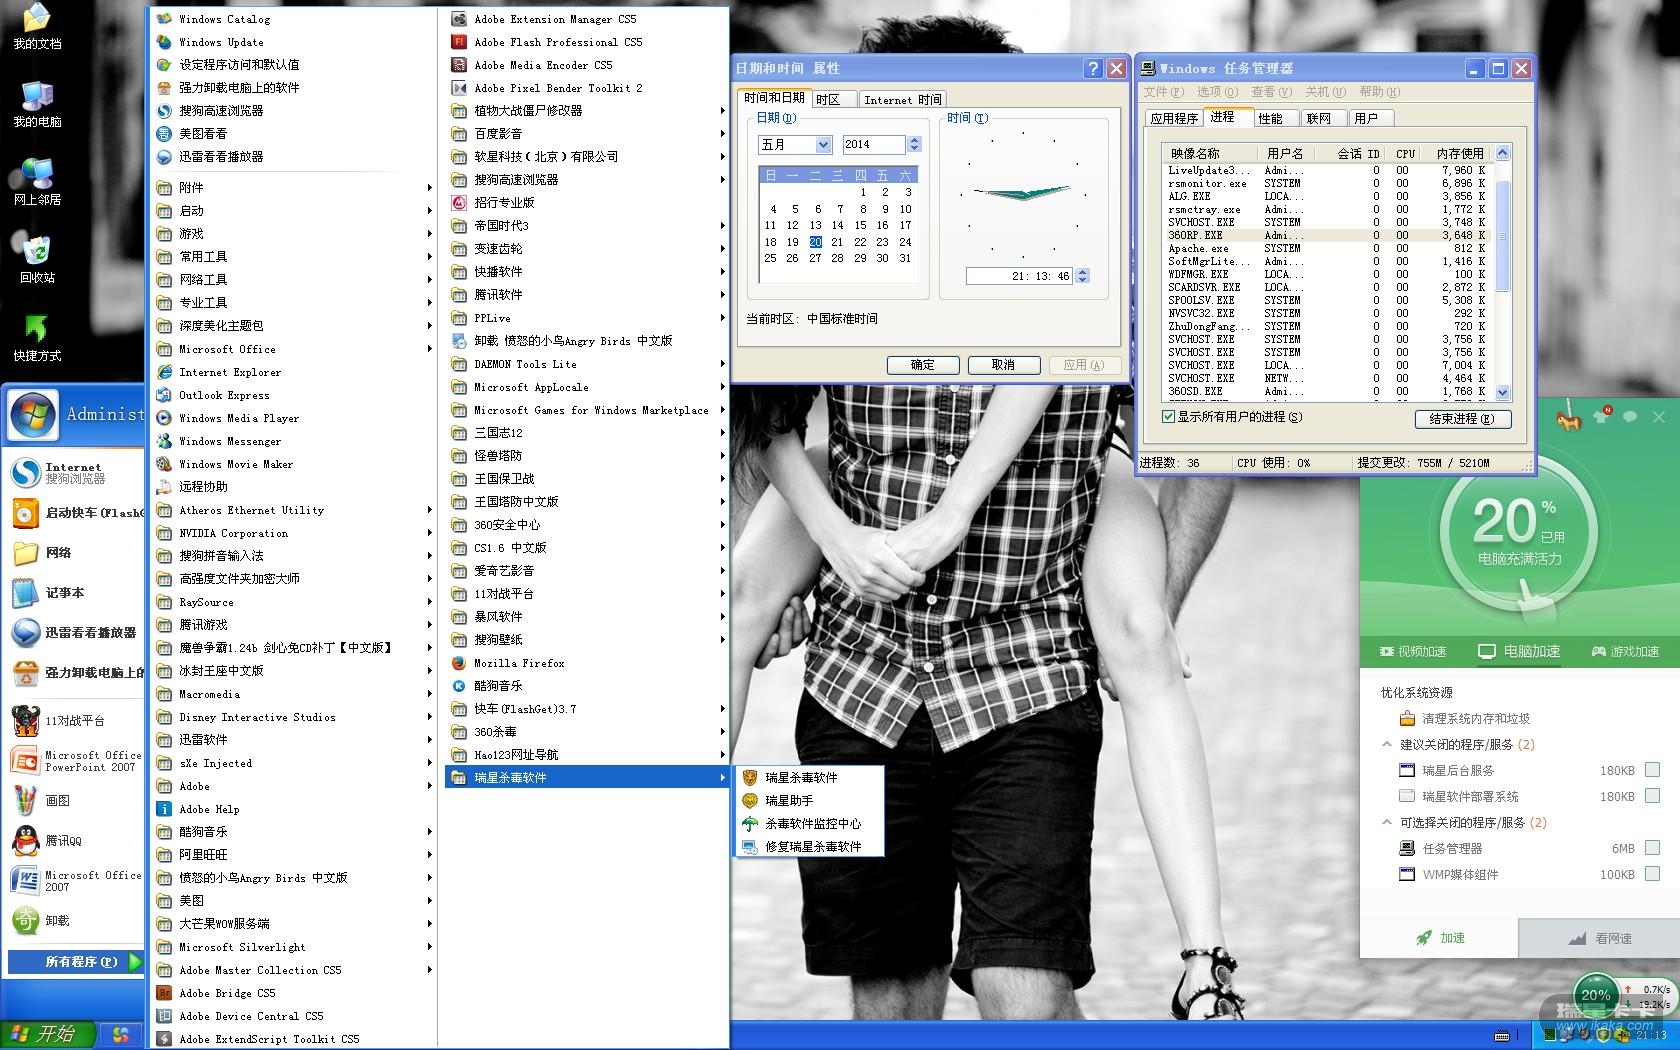The width and height of the screenshot is (1680, 1050).
Task: Open 我的电脑 desktop icon
Action: pyautogui.click(x=37, y=100)
